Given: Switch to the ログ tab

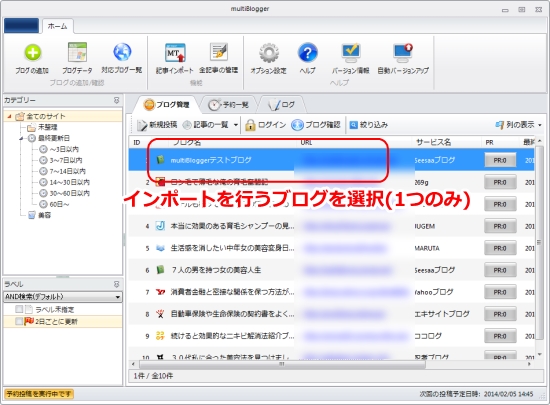Looking at the screenshot, I should coord(282,104).
